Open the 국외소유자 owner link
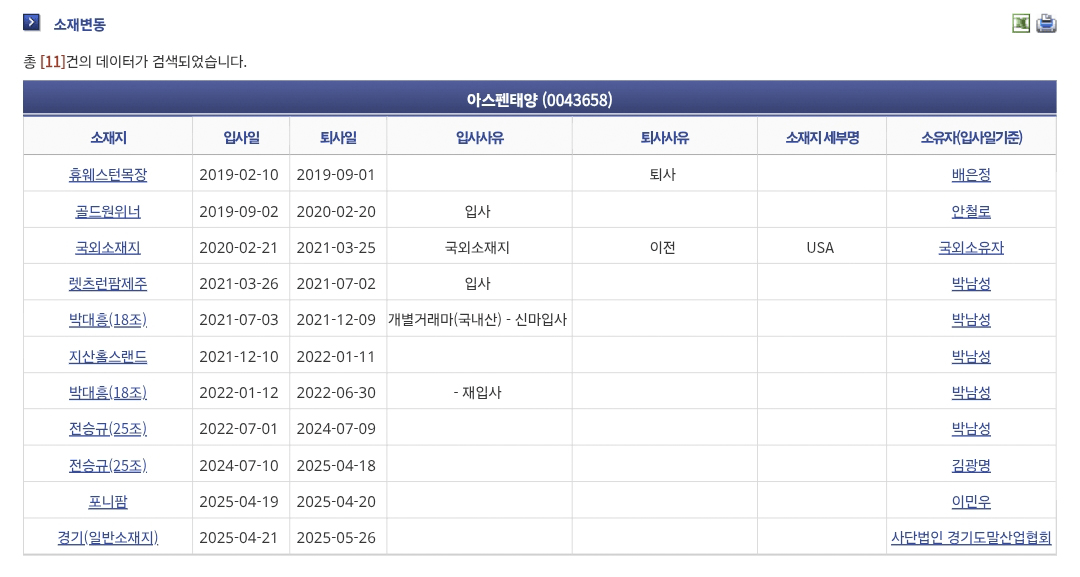The image size is (1080, 577). point(971,248)
